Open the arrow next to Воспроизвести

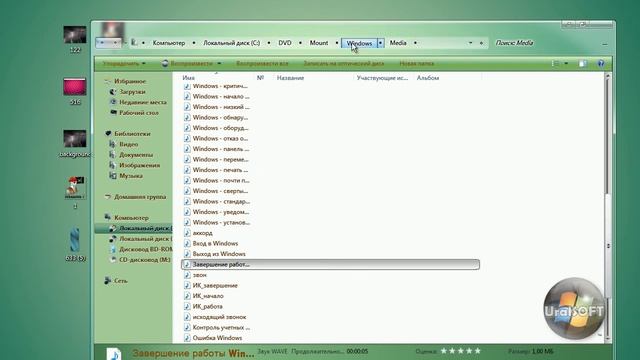click(219, 64)
